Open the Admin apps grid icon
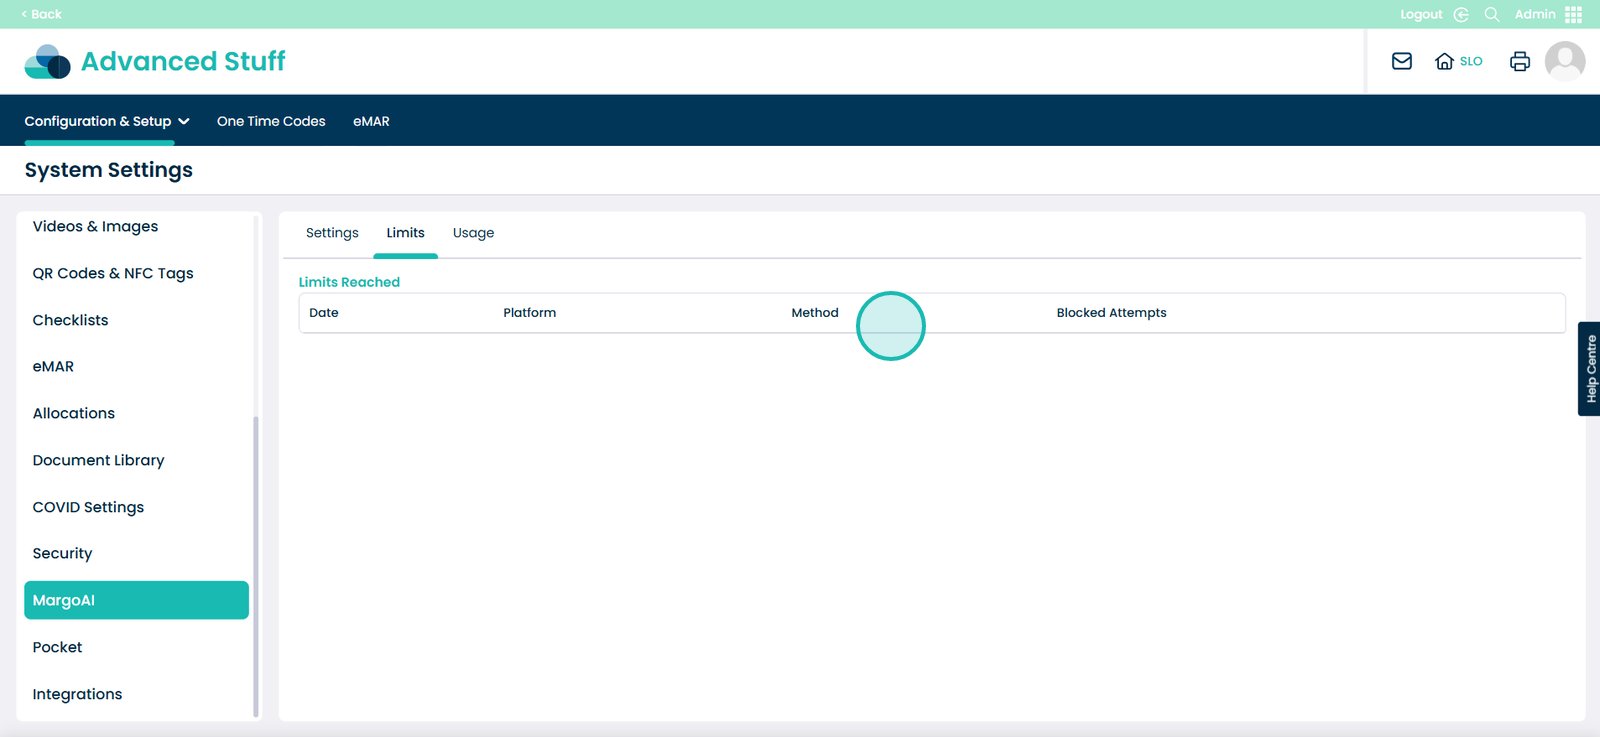 coord(1573,14)
